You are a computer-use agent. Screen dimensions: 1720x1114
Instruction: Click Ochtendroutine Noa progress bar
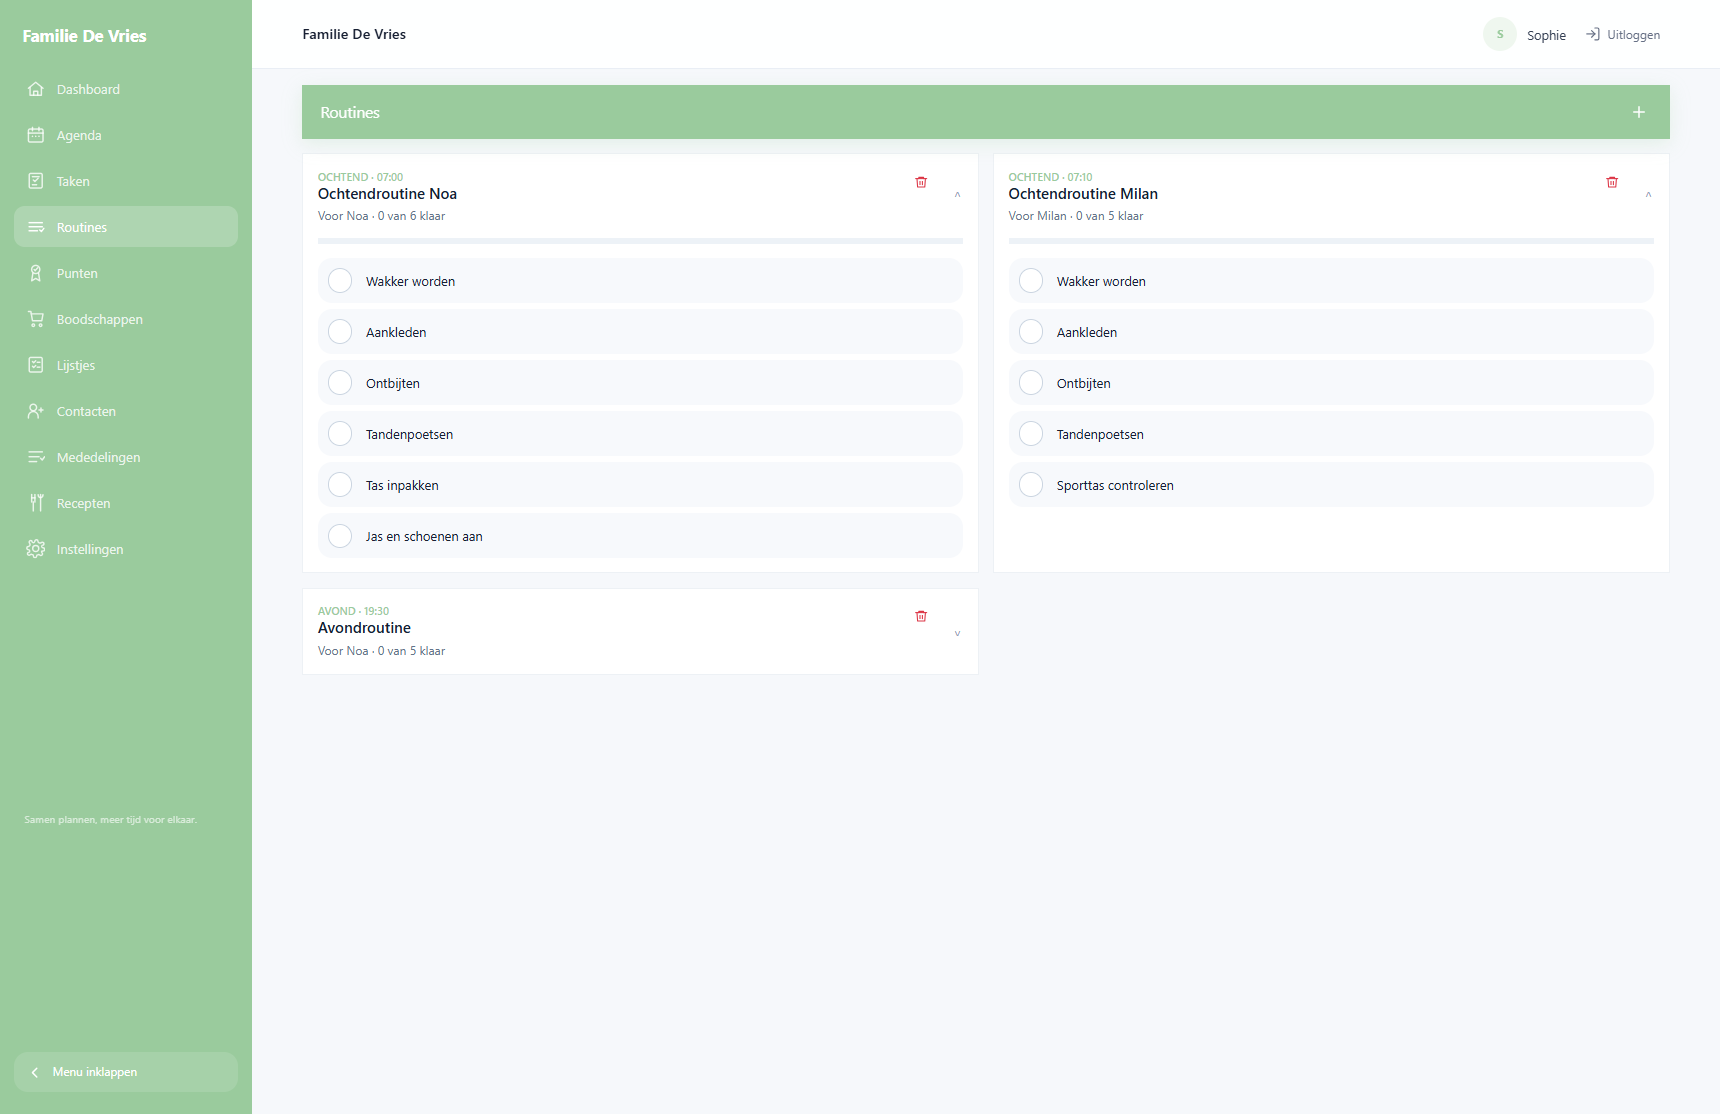[640, 241]
